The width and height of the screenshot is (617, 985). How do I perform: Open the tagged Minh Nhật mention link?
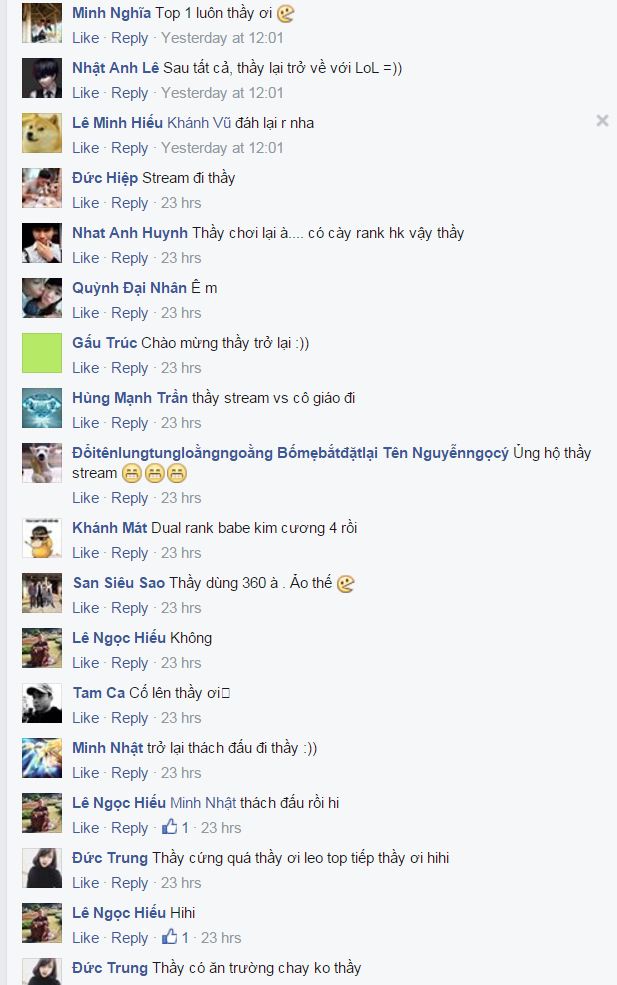tap(203, 803)
